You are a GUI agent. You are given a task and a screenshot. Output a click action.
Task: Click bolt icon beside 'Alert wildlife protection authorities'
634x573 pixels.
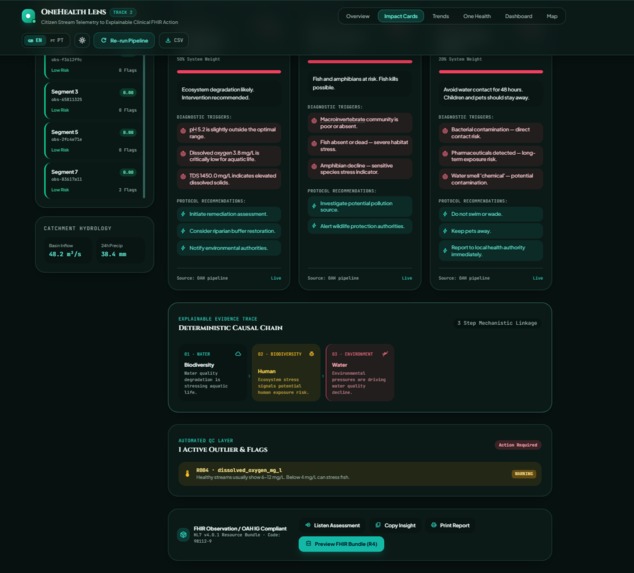tap(314, 226)
